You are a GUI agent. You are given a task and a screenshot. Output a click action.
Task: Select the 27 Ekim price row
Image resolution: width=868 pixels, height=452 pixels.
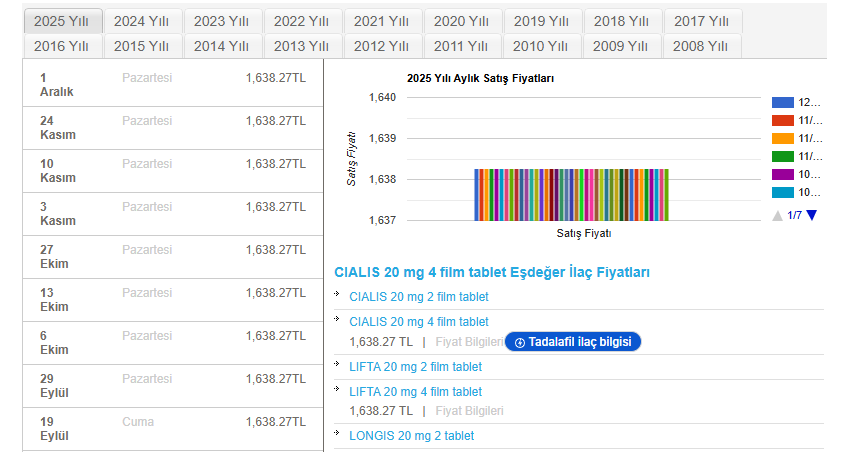click(173, 257)
